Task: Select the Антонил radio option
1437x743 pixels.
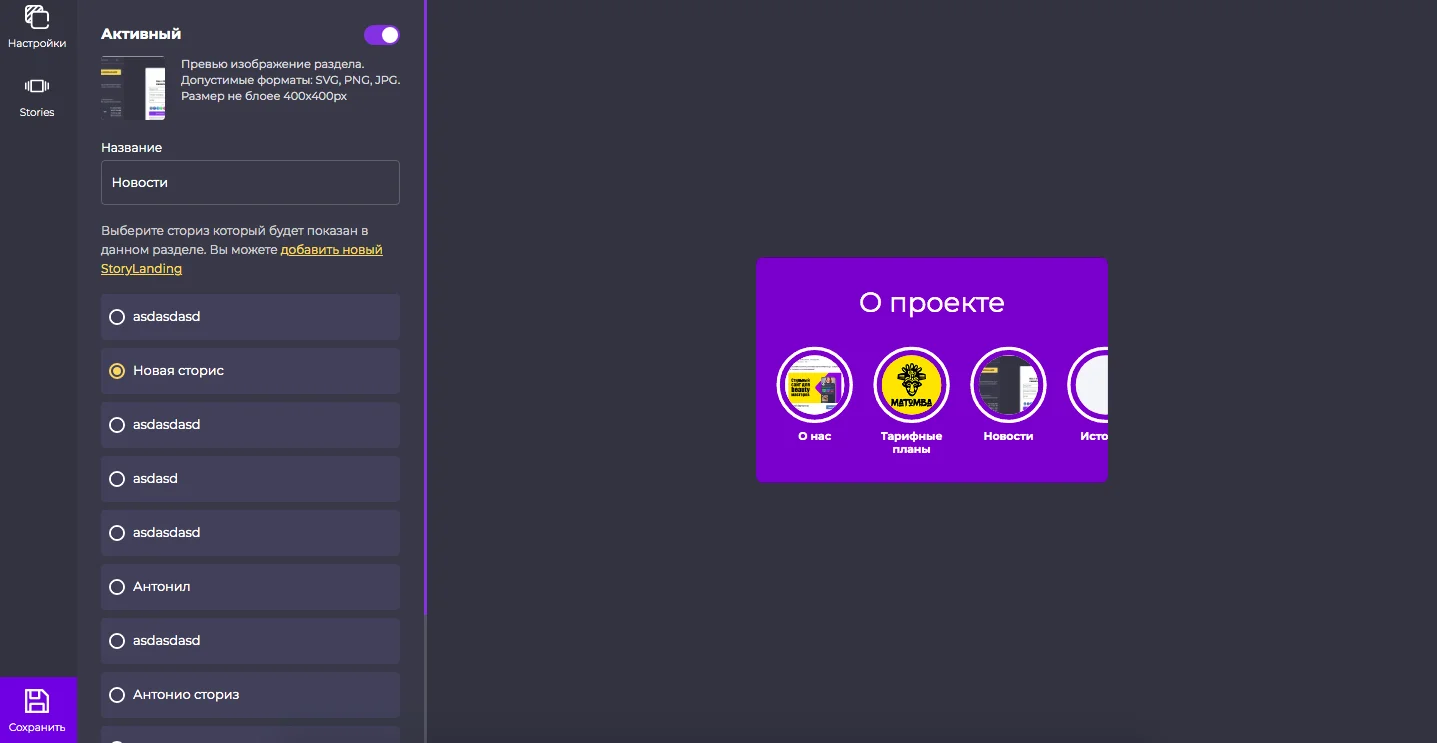Action: click(250, 587)
